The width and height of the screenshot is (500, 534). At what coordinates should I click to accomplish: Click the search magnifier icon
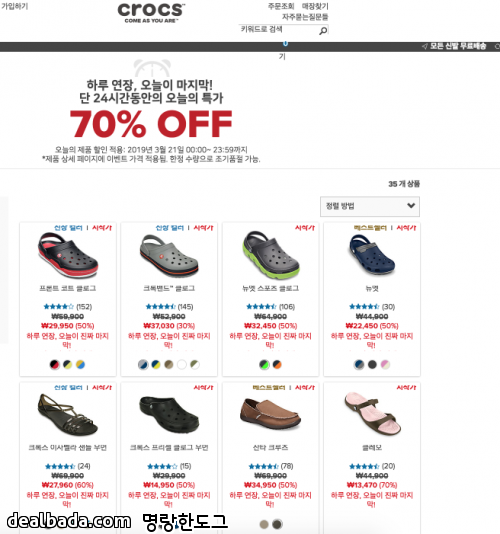[x=323, y=31]
